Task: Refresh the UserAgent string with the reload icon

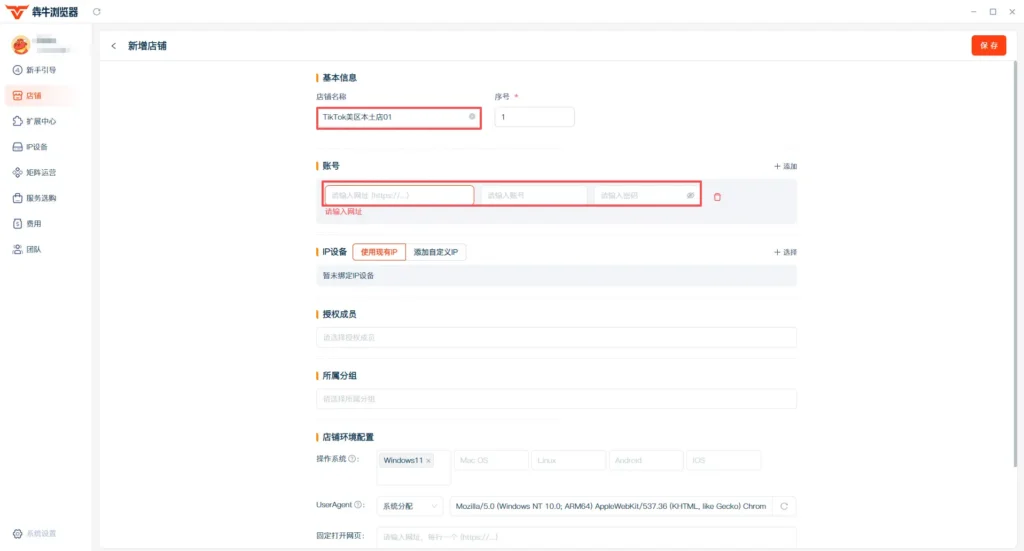Action: (784, 506)
